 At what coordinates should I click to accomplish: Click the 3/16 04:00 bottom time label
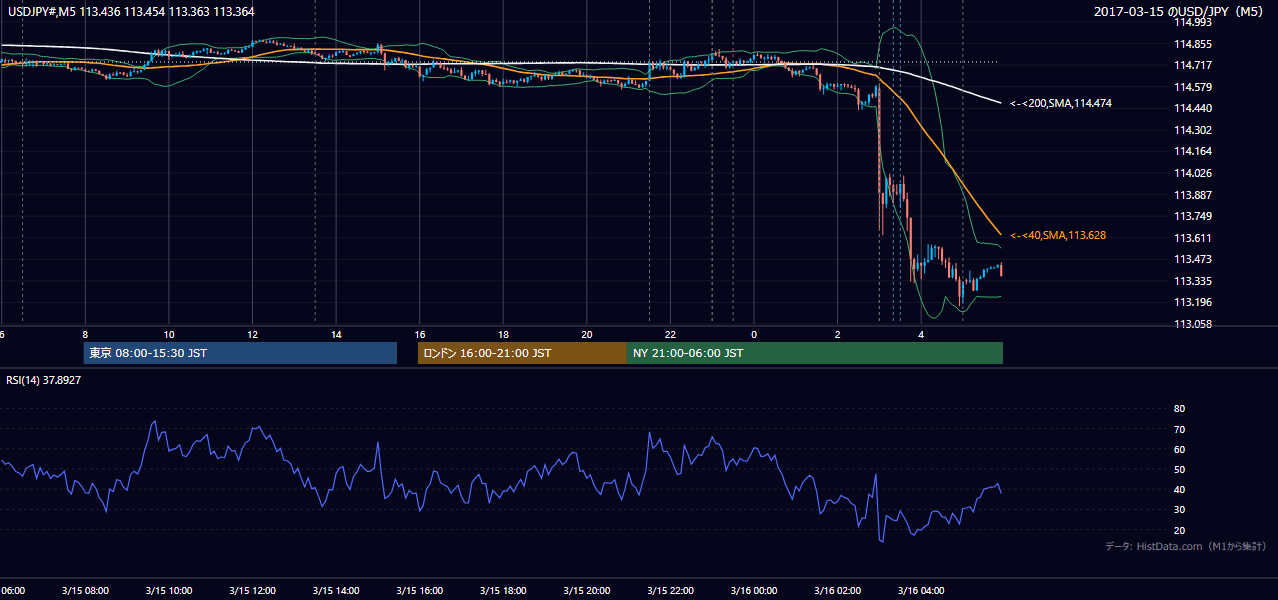[921, 591]
